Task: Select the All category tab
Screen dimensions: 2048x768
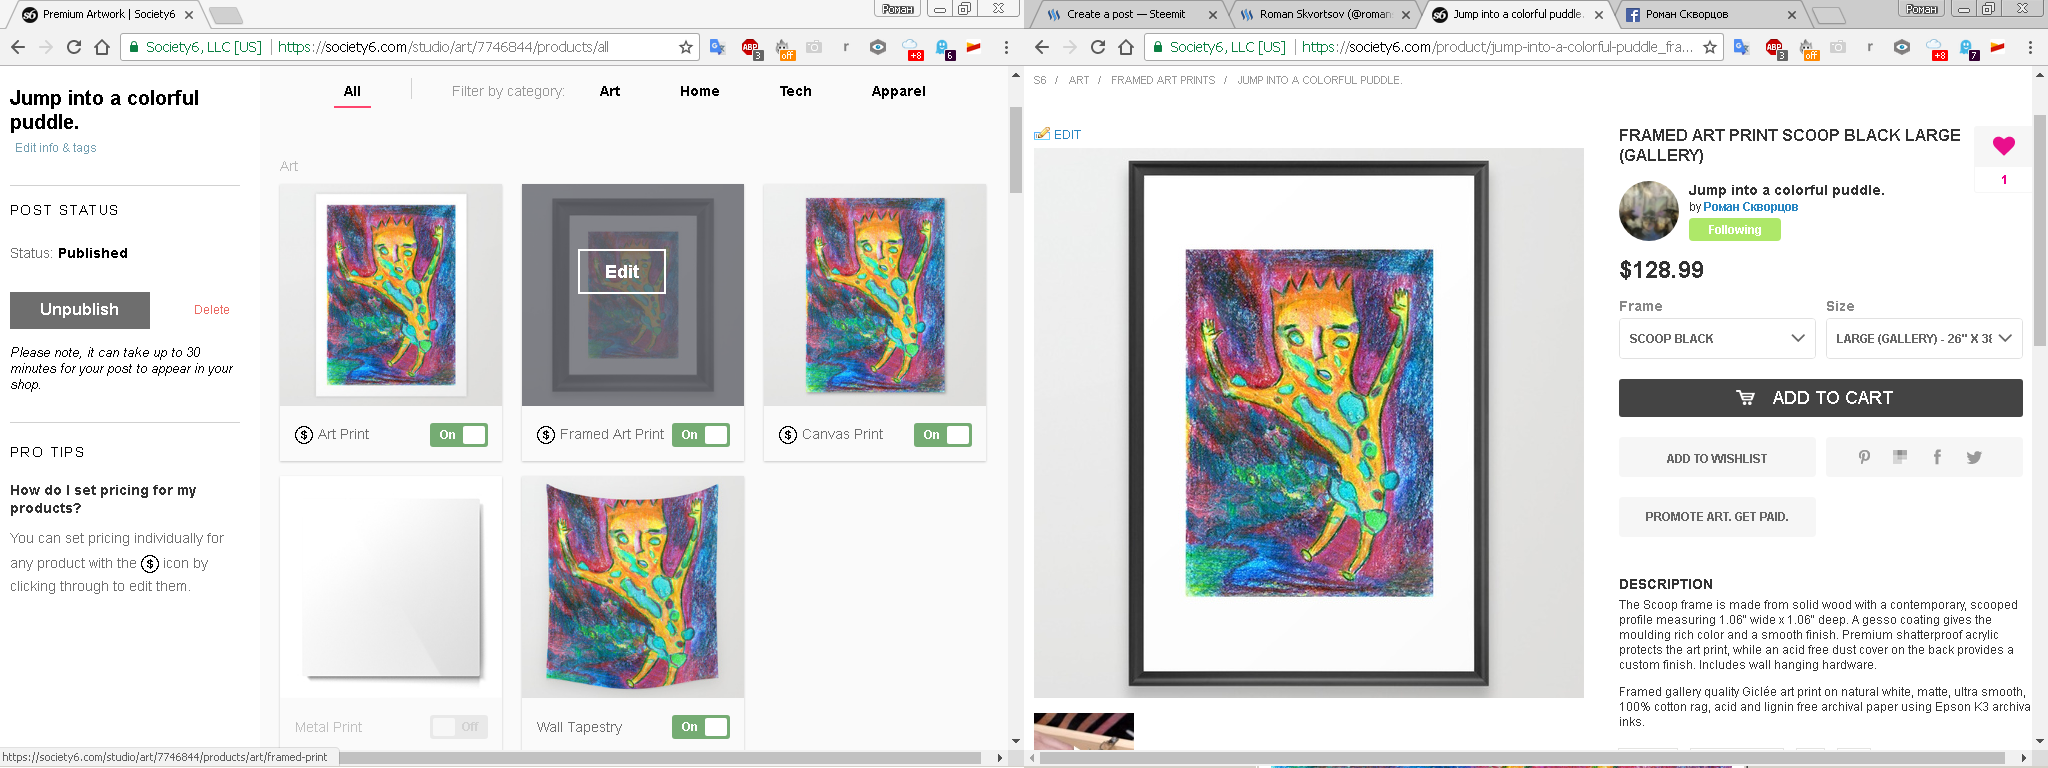Action: 352,91
